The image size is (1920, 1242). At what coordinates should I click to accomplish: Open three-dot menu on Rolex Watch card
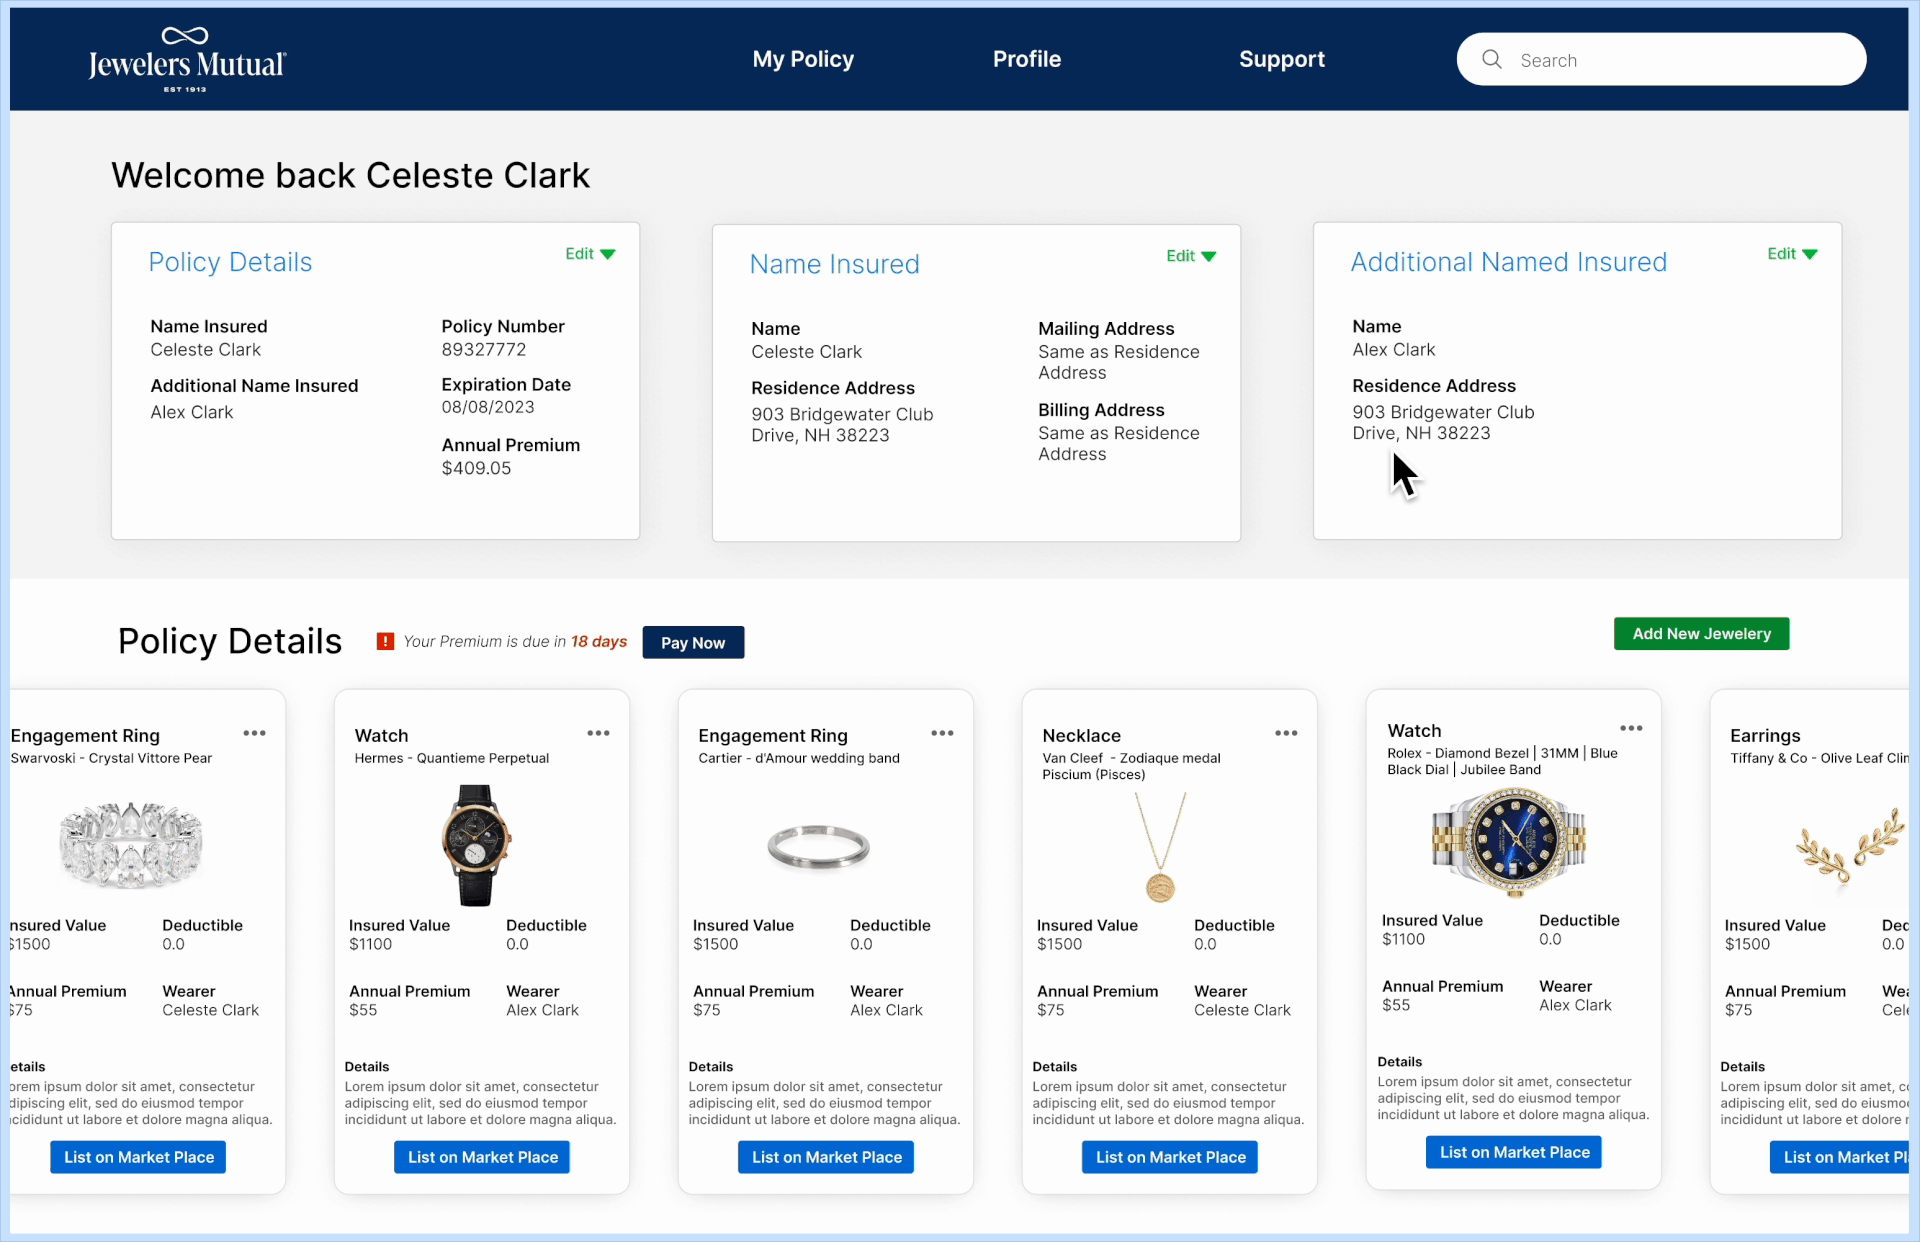click(x=1631, y=728)
